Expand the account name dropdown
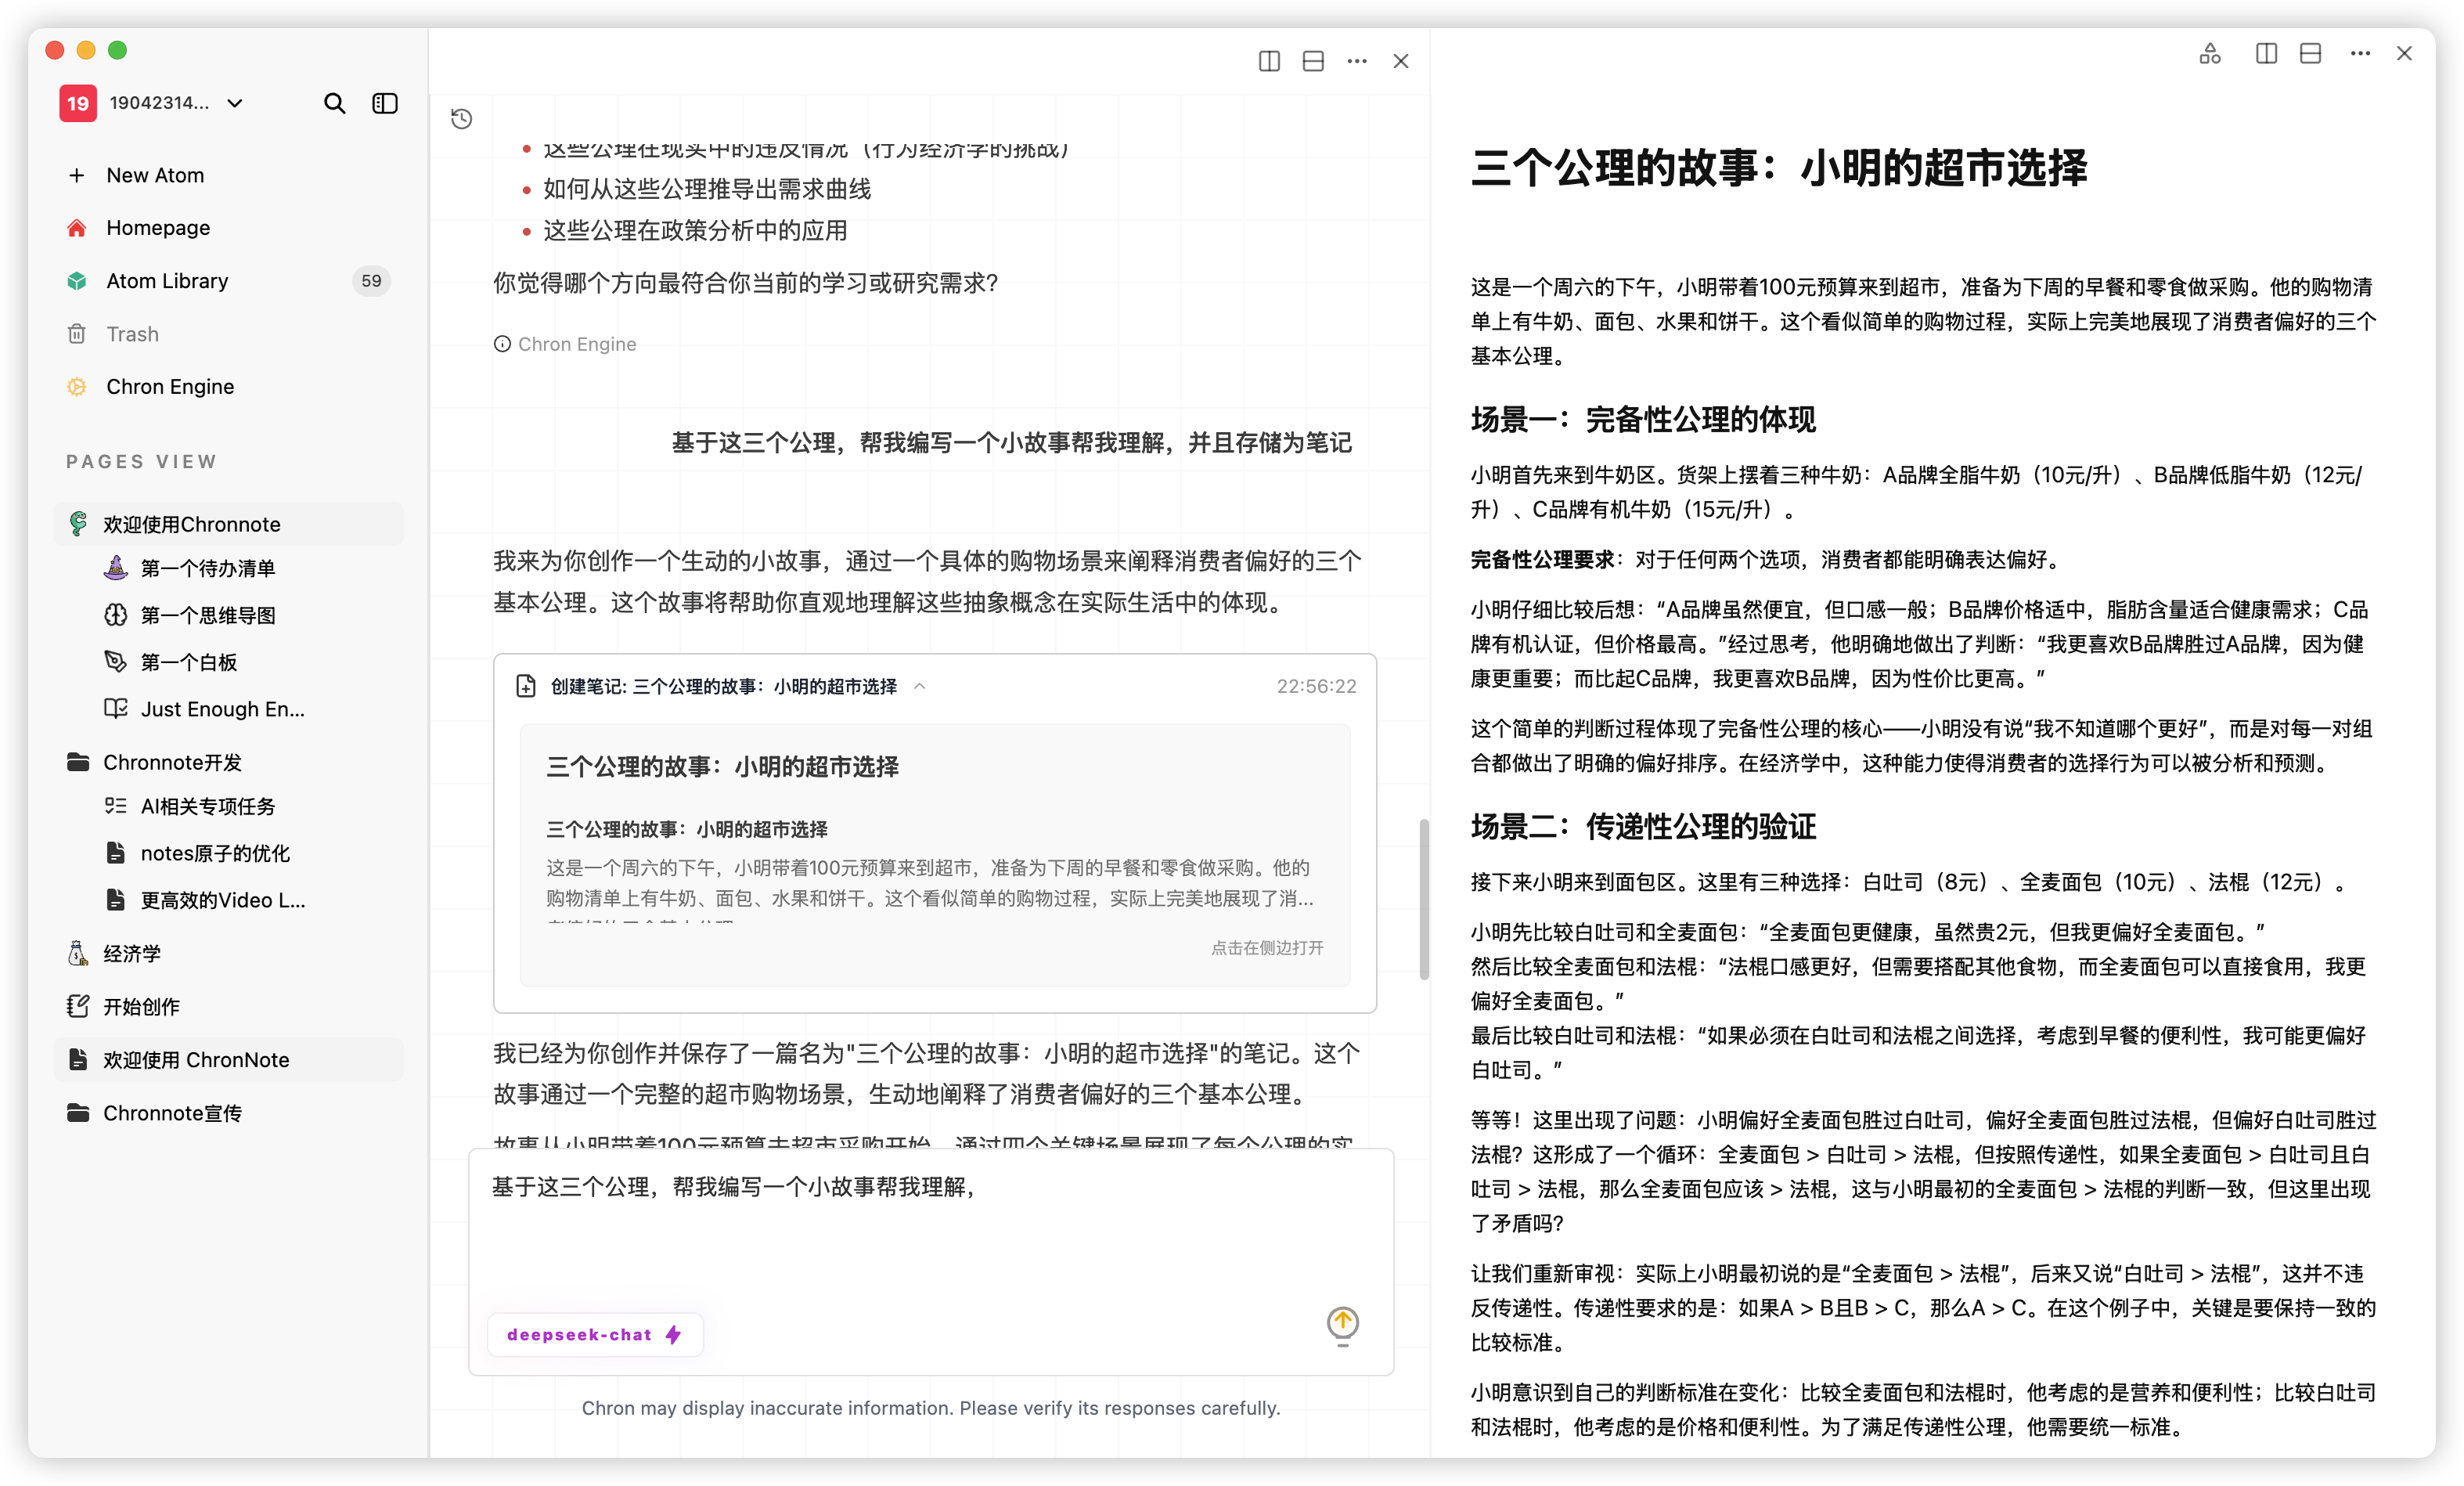The image size is (2464, 1486). tap(235, 103)
